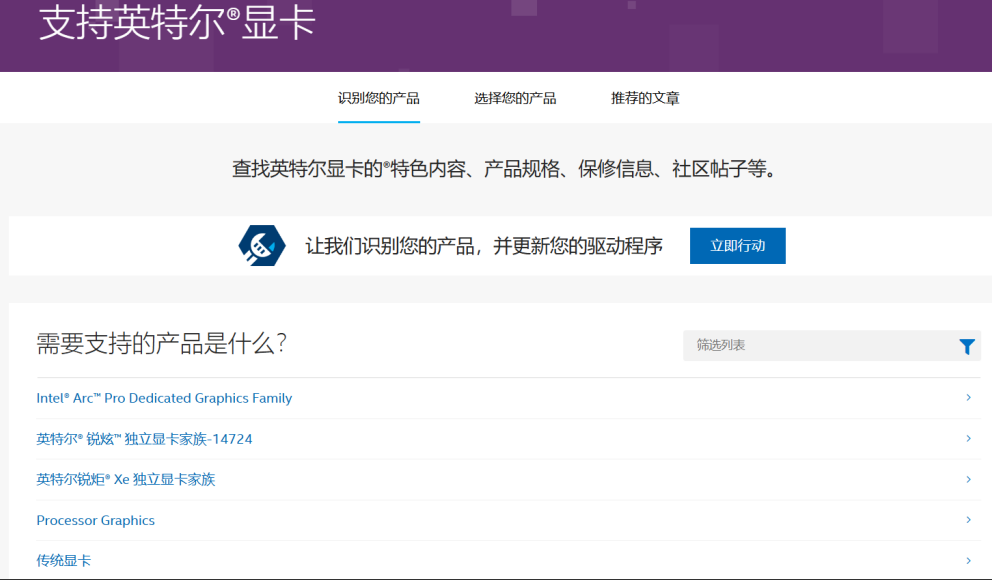992x580 pixels.
Task: Open the 选择您的产品 tab
Action: (515, 98)
